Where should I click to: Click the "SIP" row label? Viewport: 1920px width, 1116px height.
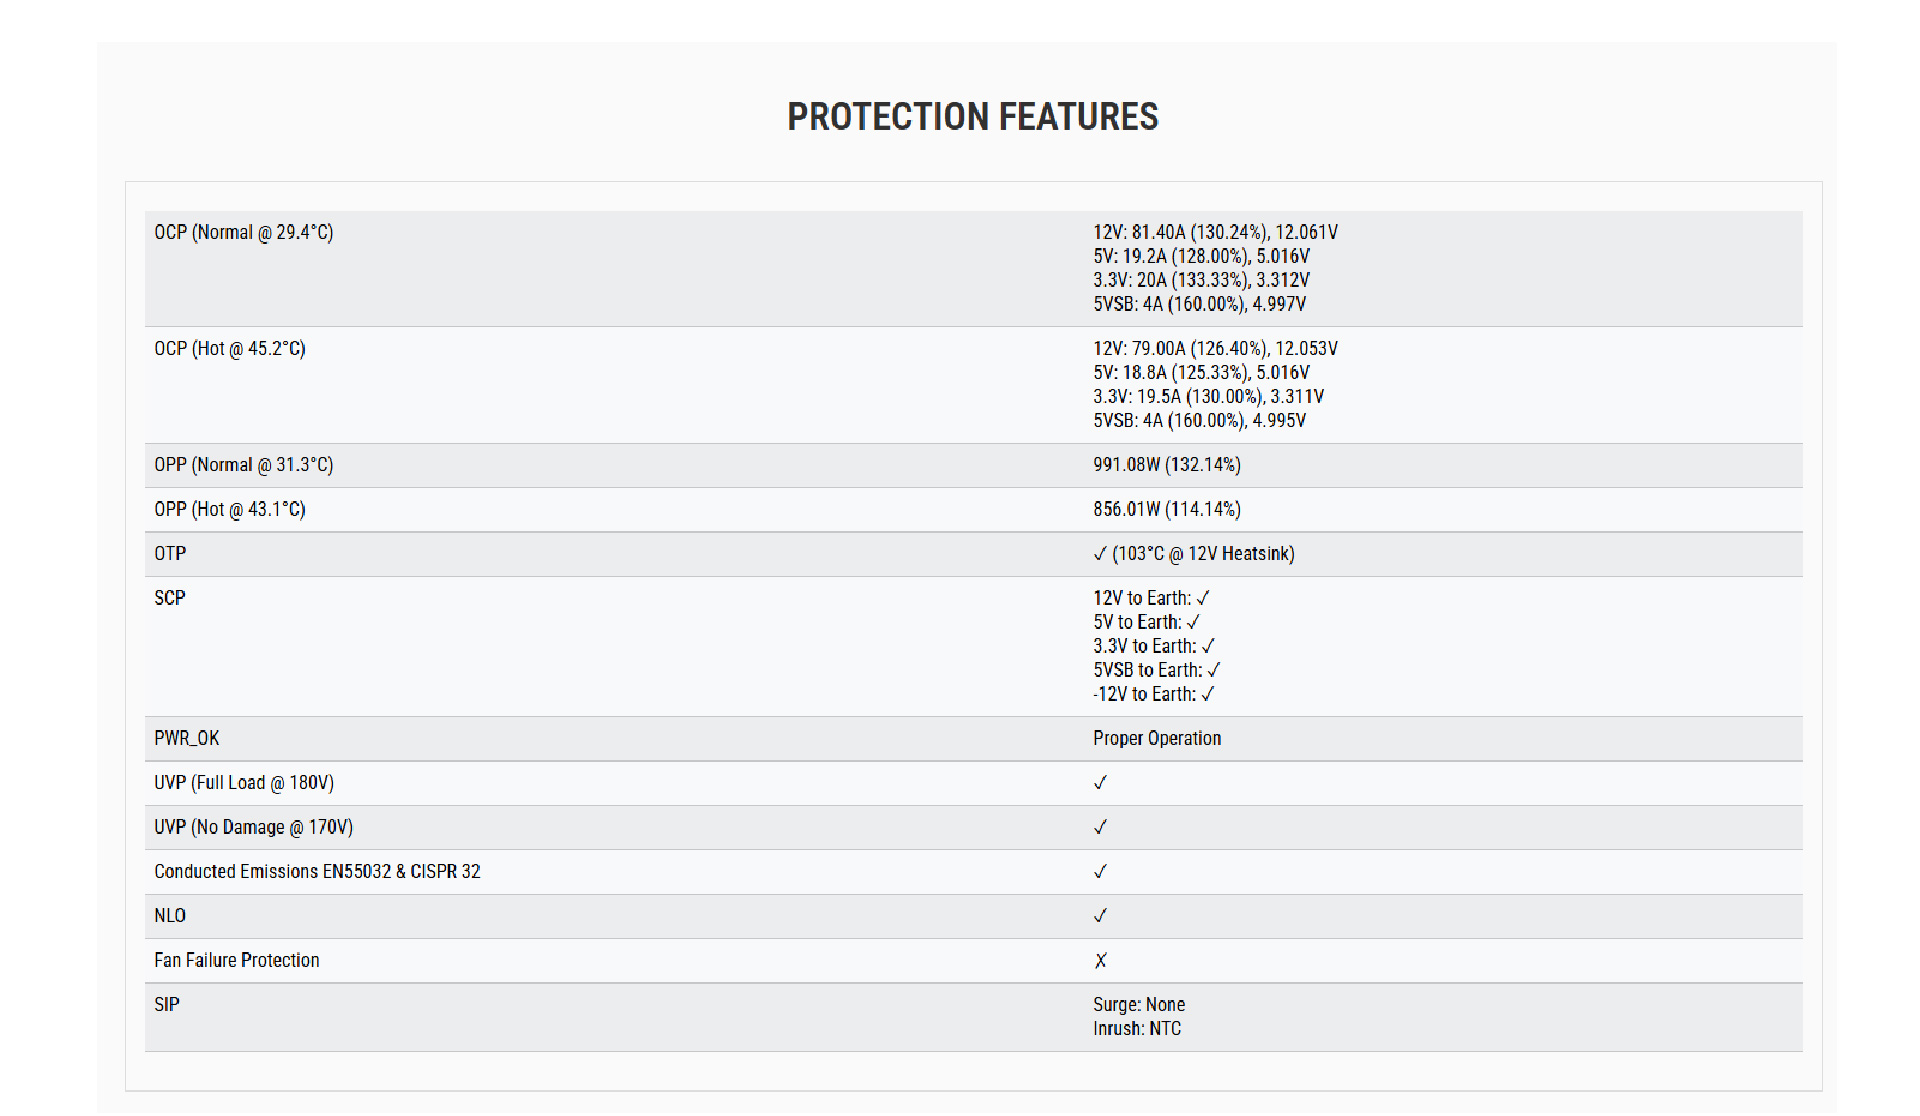click(x=167, y=1004)
